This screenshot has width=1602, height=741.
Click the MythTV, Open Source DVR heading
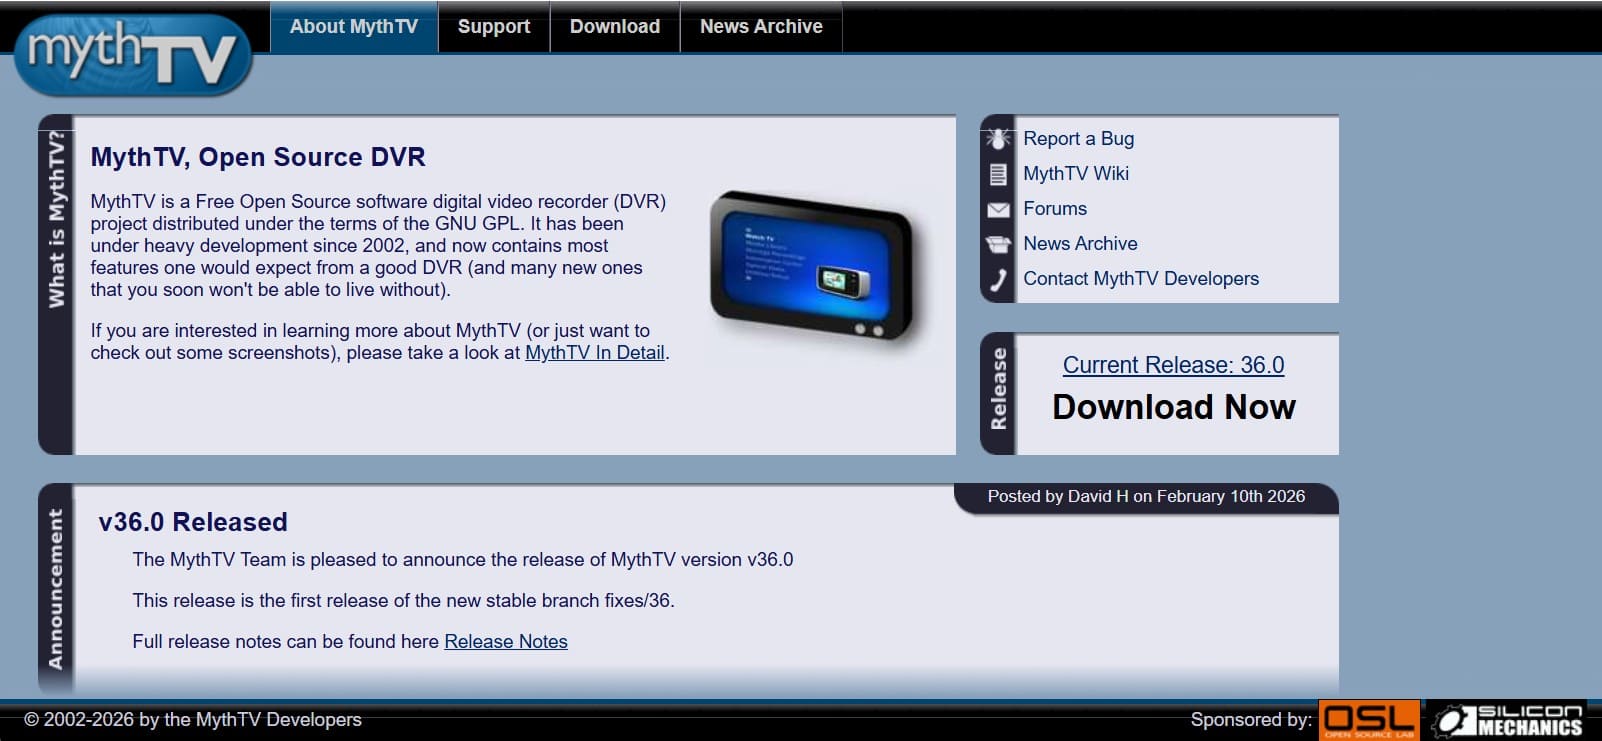(258, 157)
